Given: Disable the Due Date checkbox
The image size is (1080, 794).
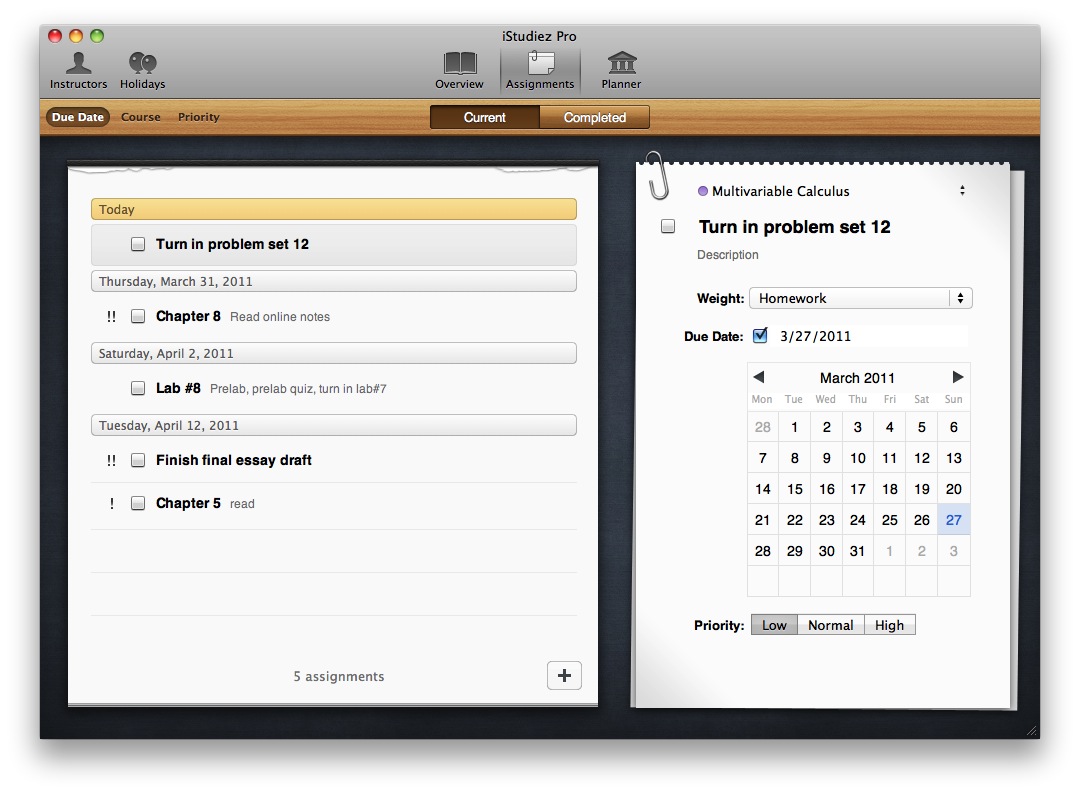Looking at the screenshot, I should tap(760, 335).
